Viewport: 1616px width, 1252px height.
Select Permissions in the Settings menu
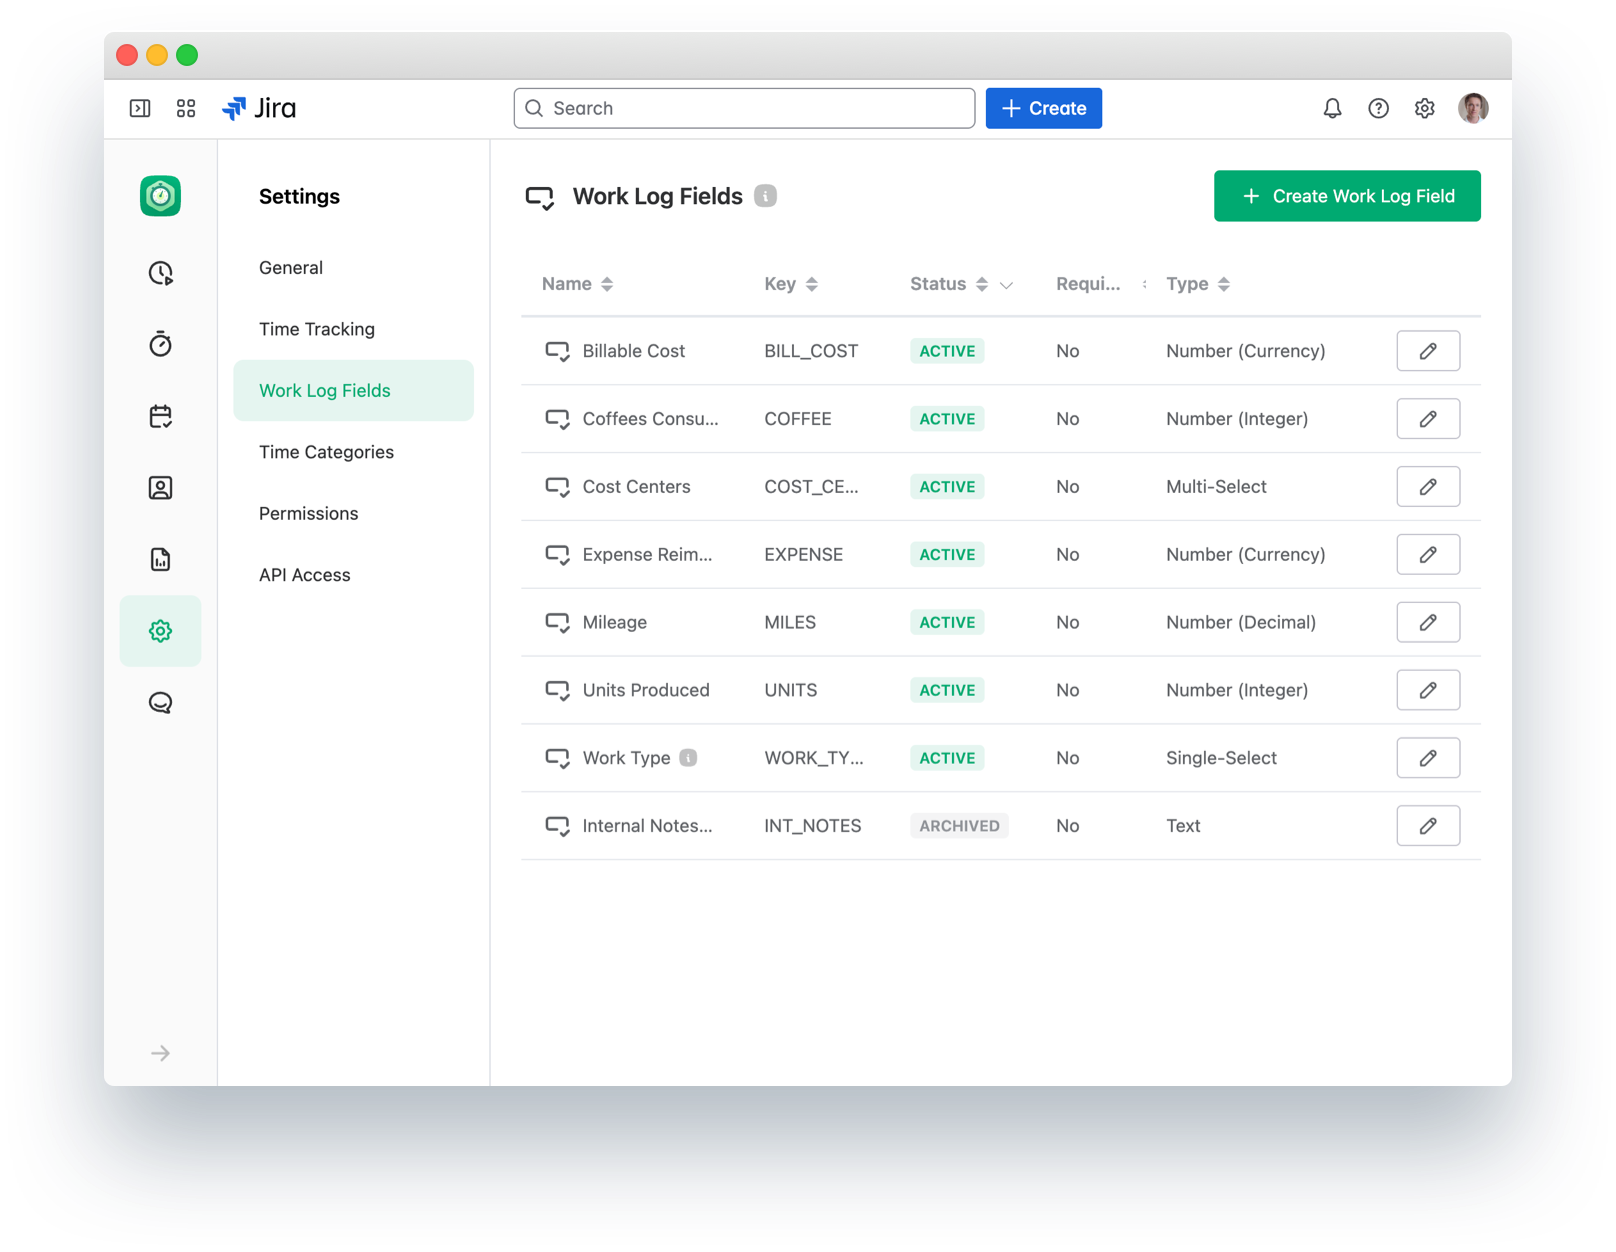click(x=308, y=513)
